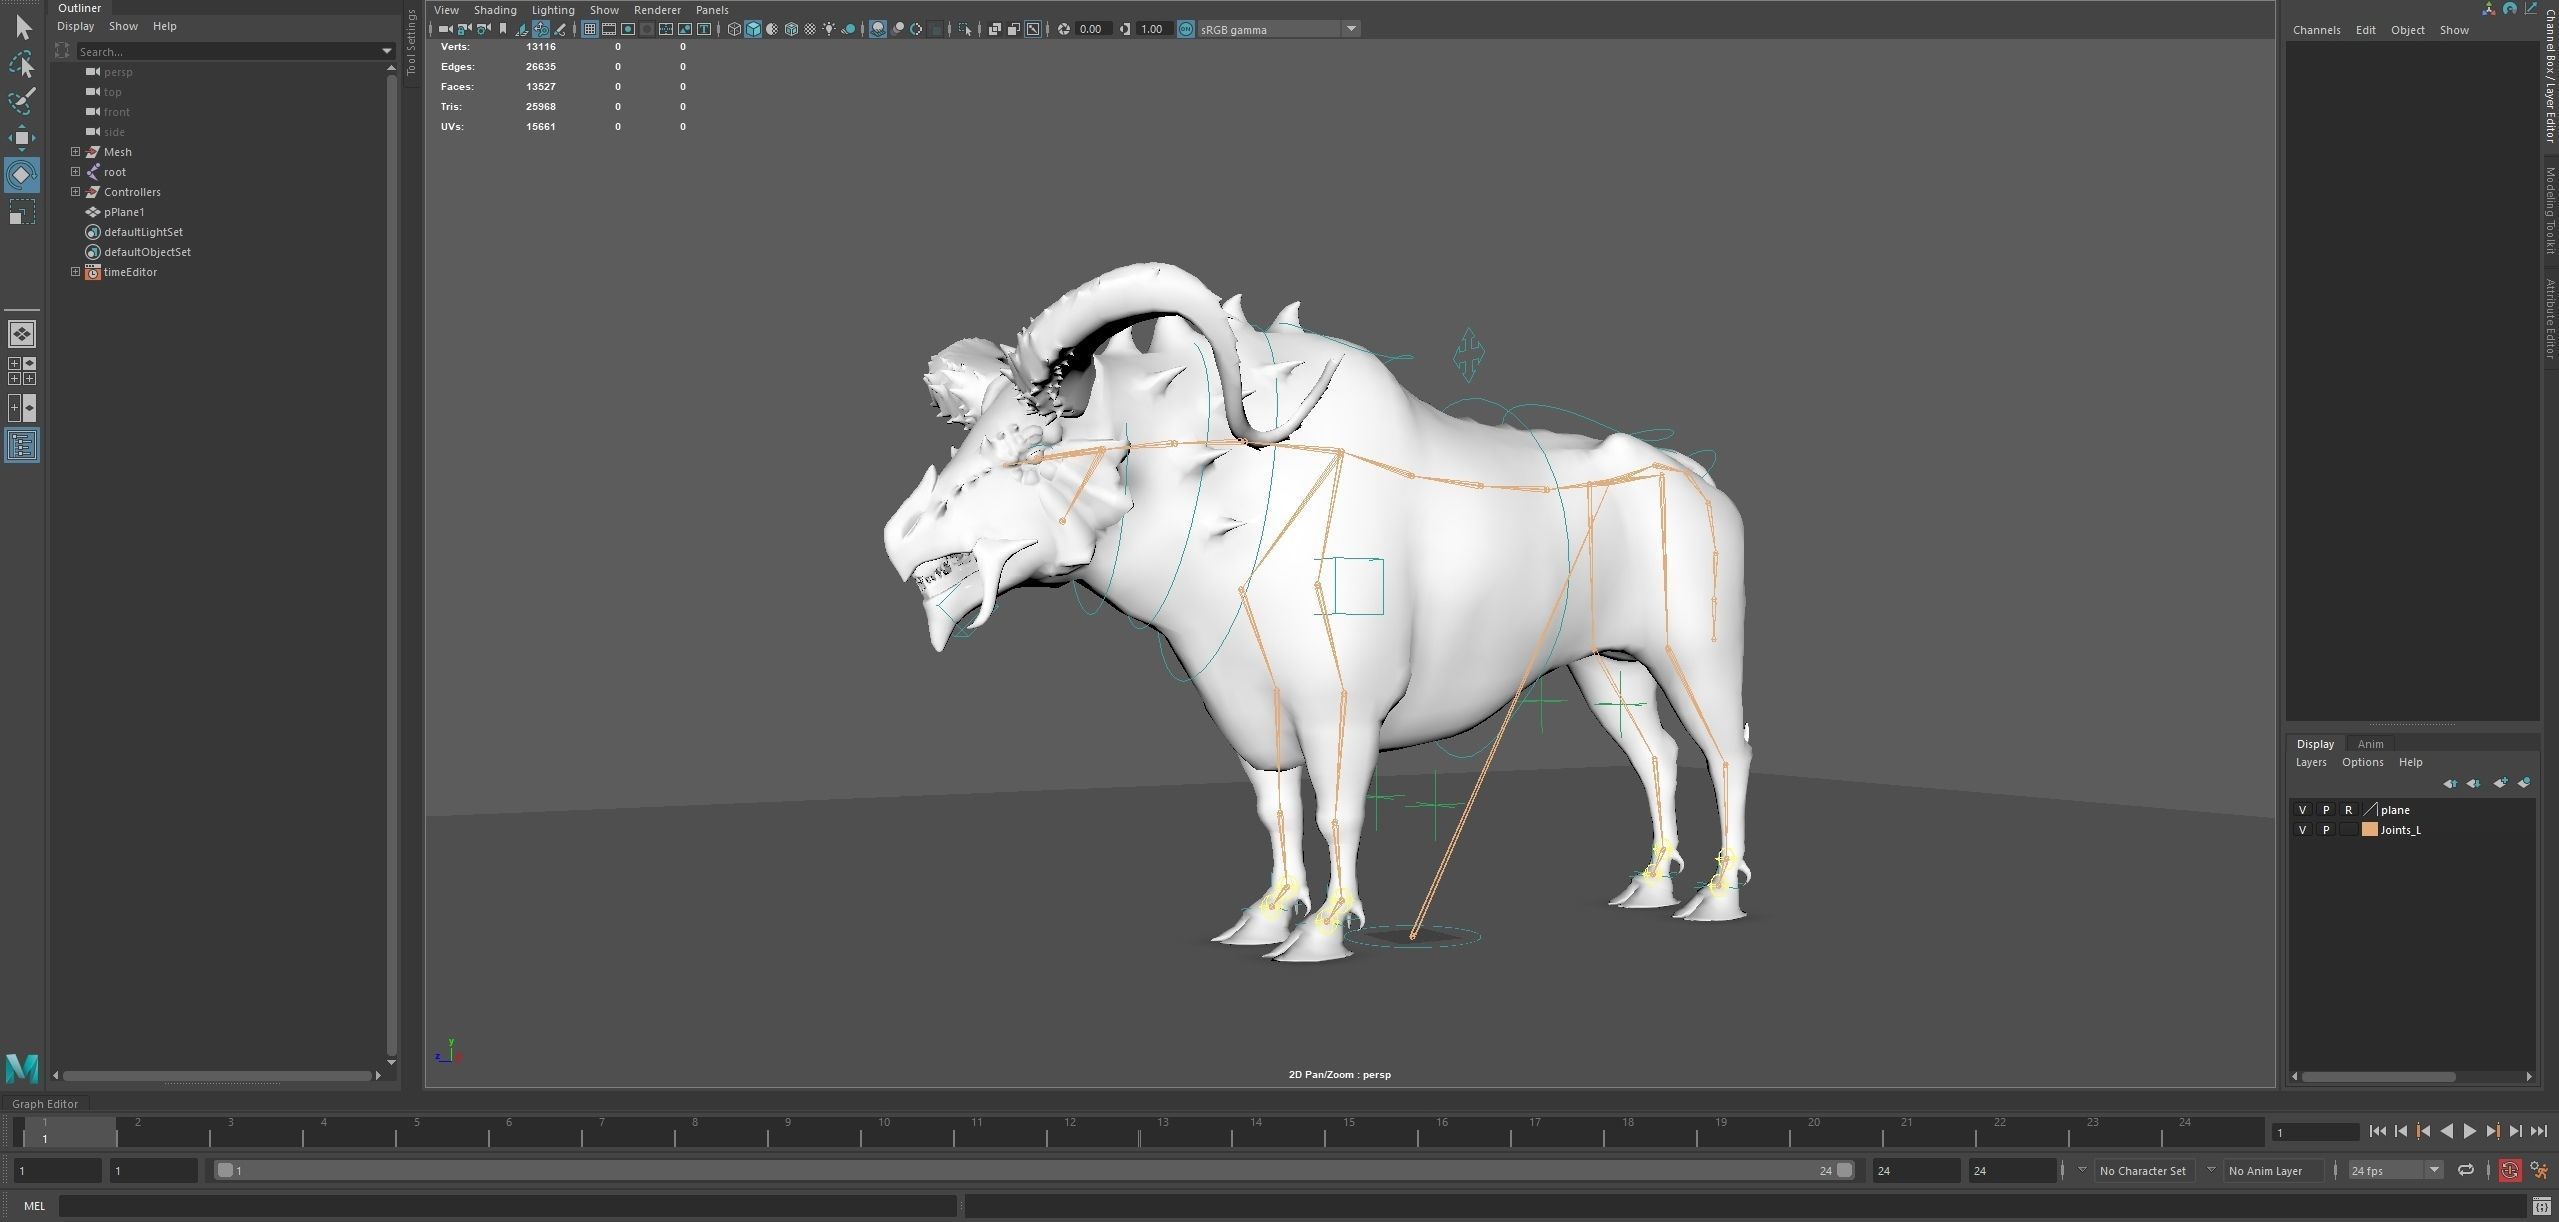Toggle viewport Shadows icon
Image resolution: width=2559 pixels, height=1222 pixels.
click(x=848, y=29)
